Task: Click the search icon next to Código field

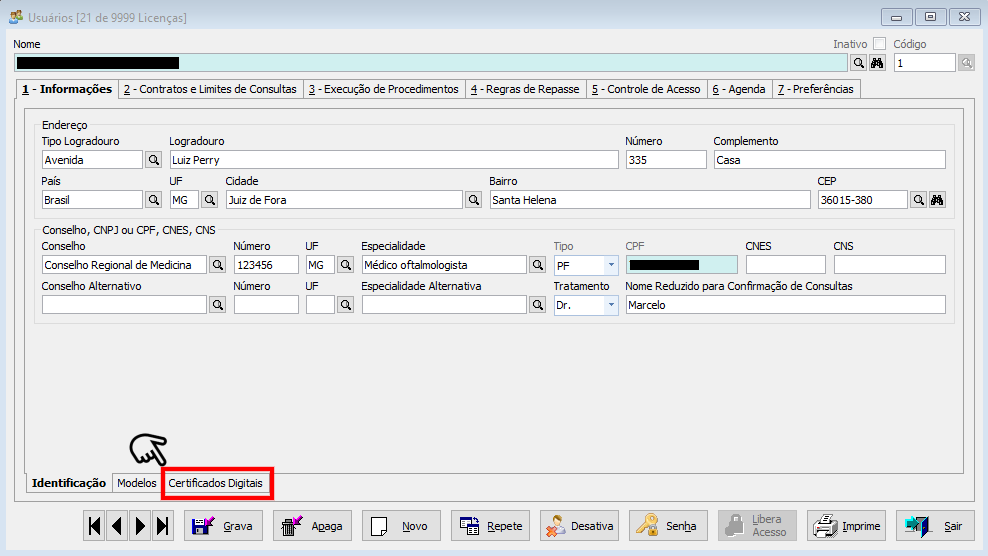Action: click(x=967, y=63)
